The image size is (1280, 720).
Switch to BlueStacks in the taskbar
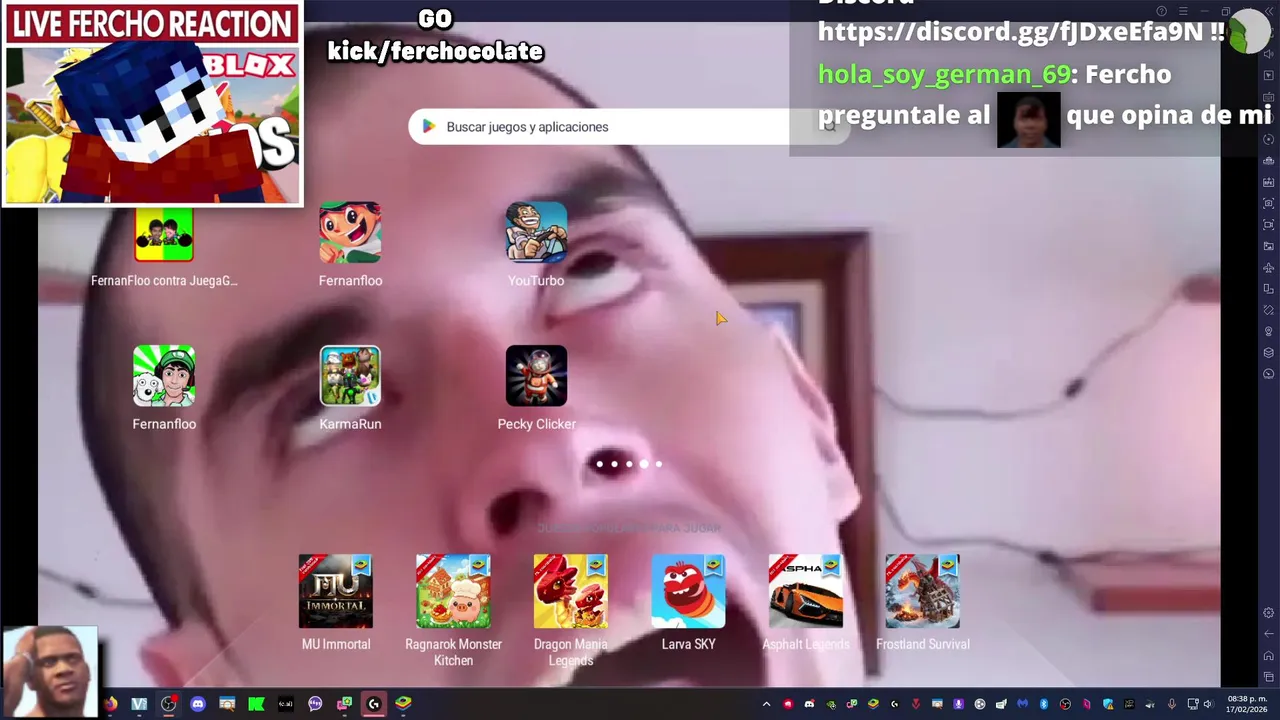[x=403, y=704]
